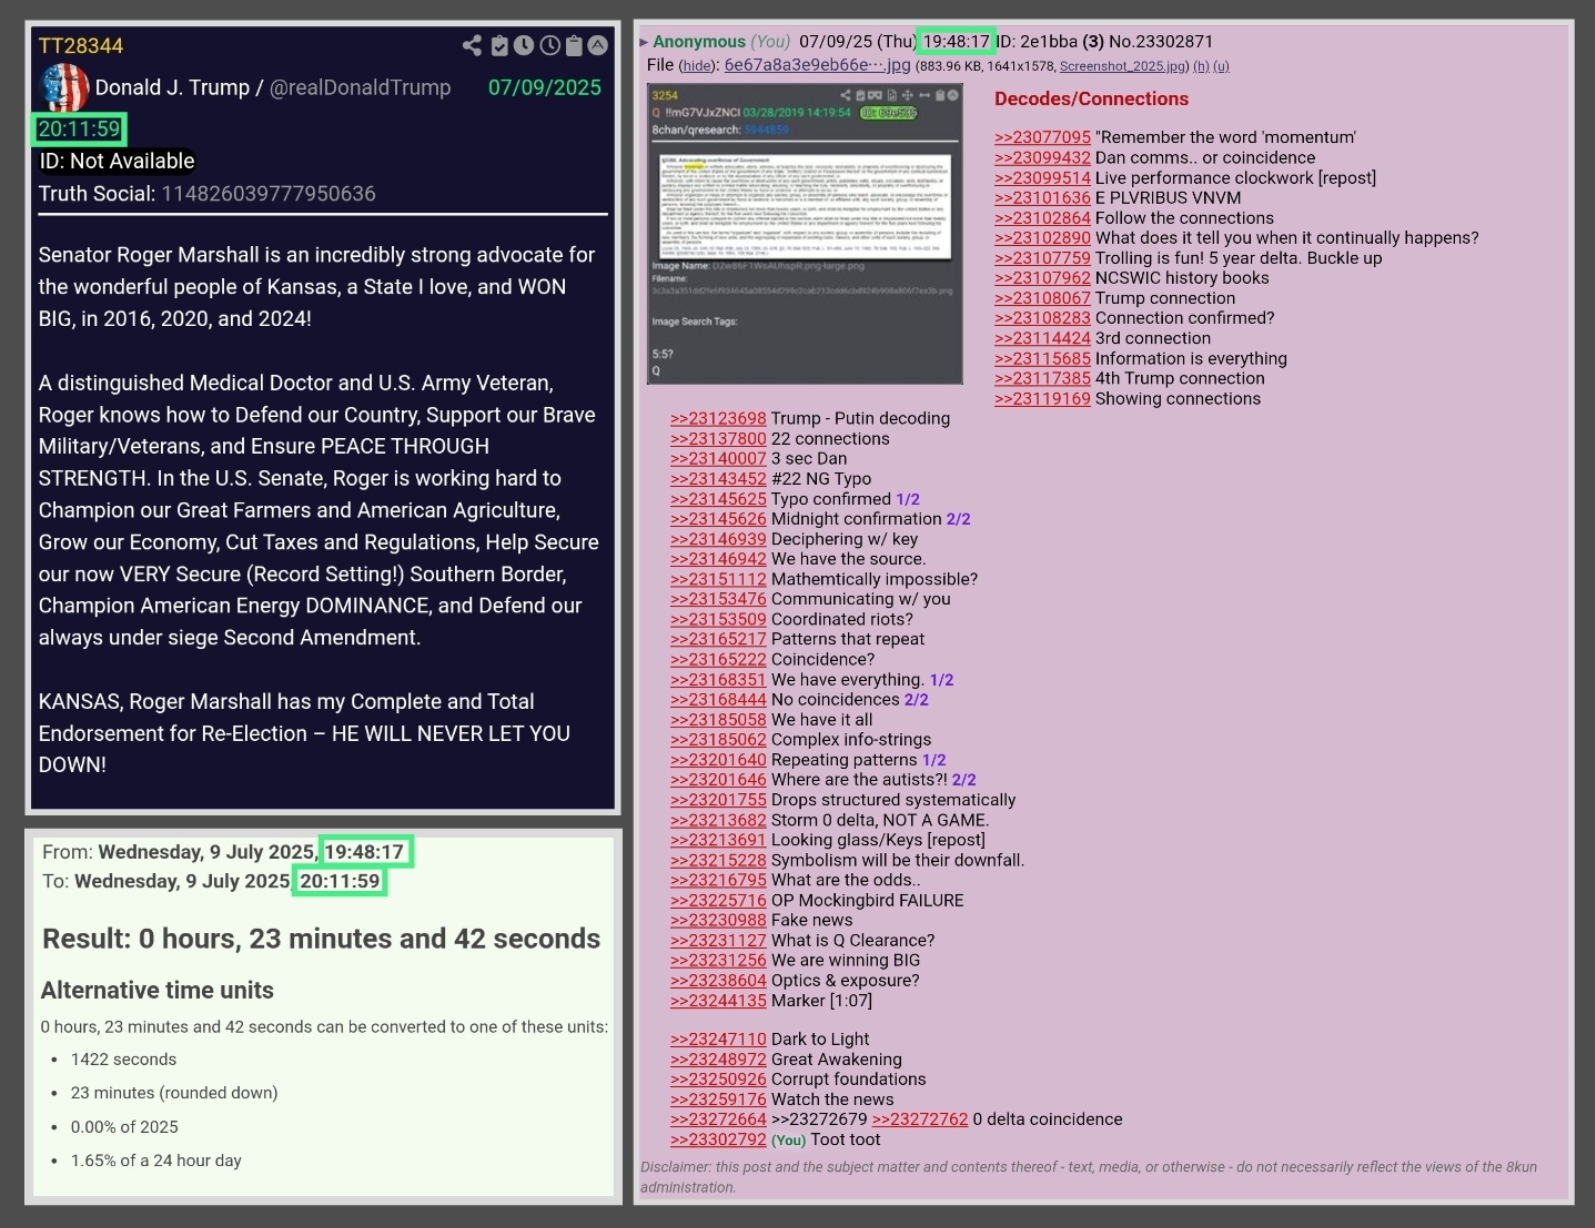Image resolution: width=1595 pixels, height=1228 pixels.
Task: Click the ID badge in thumbnail drop 3254
Action: [x=888, y=113]
